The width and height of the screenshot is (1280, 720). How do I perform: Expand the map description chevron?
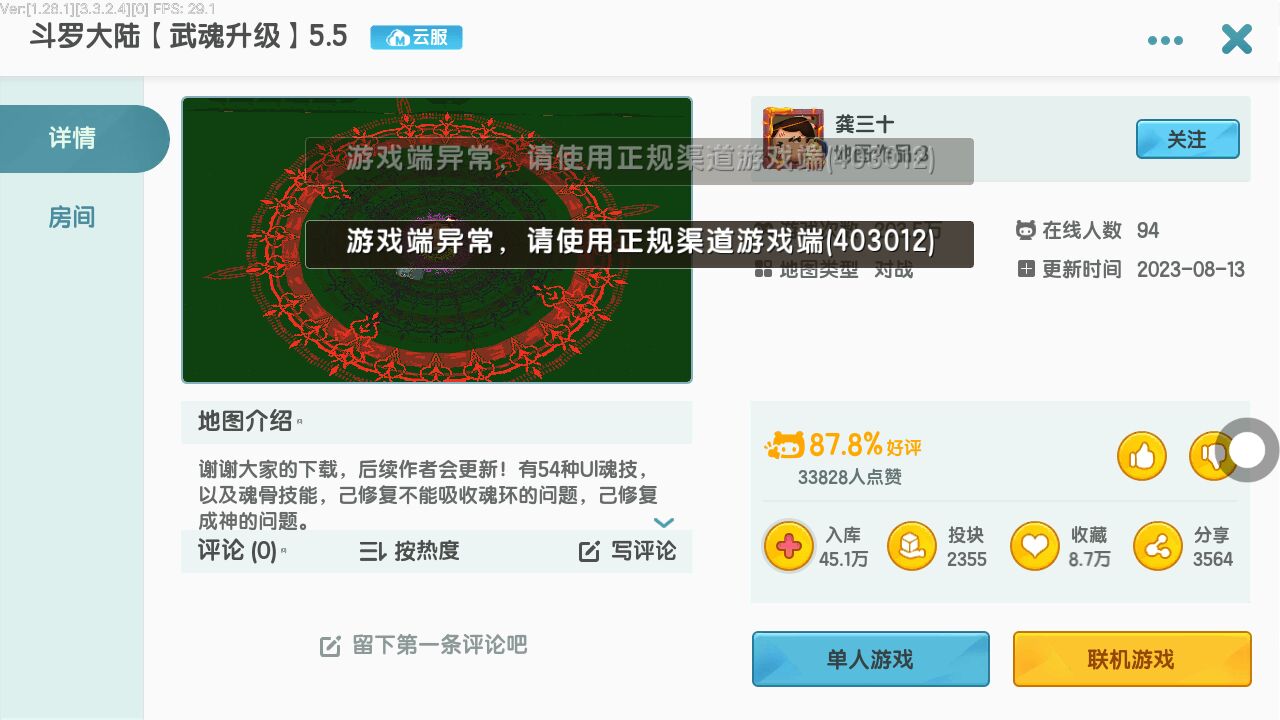(664, 522)
